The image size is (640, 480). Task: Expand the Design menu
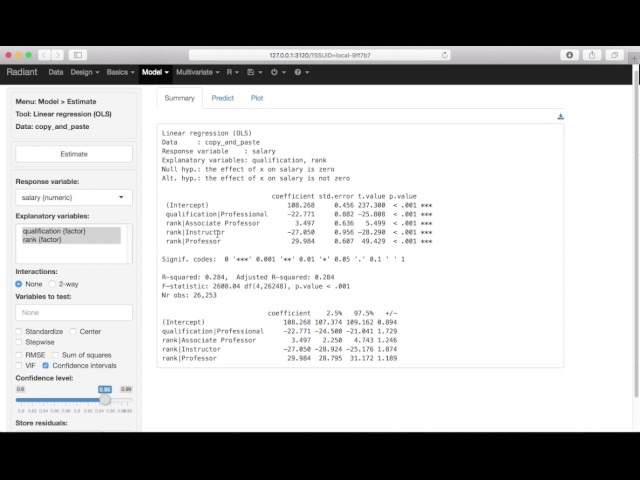click(85, 72)
